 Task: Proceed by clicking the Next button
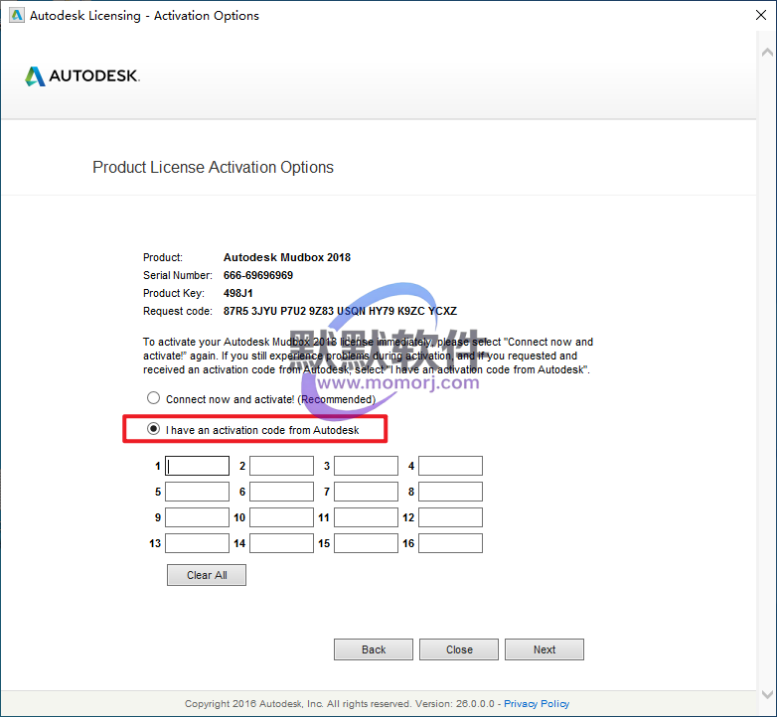[544, 650]
